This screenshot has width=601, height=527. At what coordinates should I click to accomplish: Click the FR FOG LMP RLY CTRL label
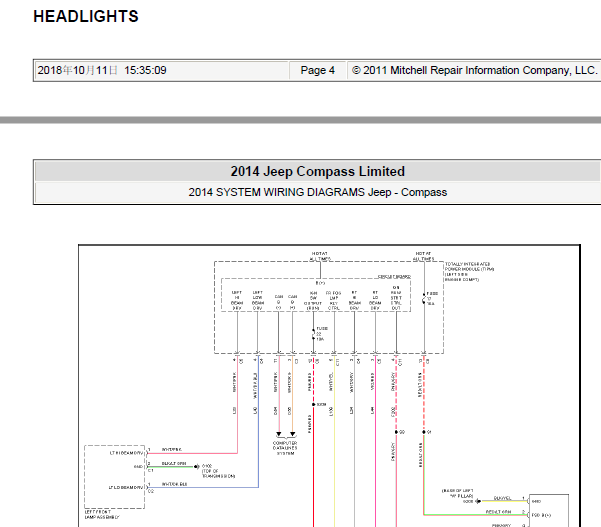point(334,300)
